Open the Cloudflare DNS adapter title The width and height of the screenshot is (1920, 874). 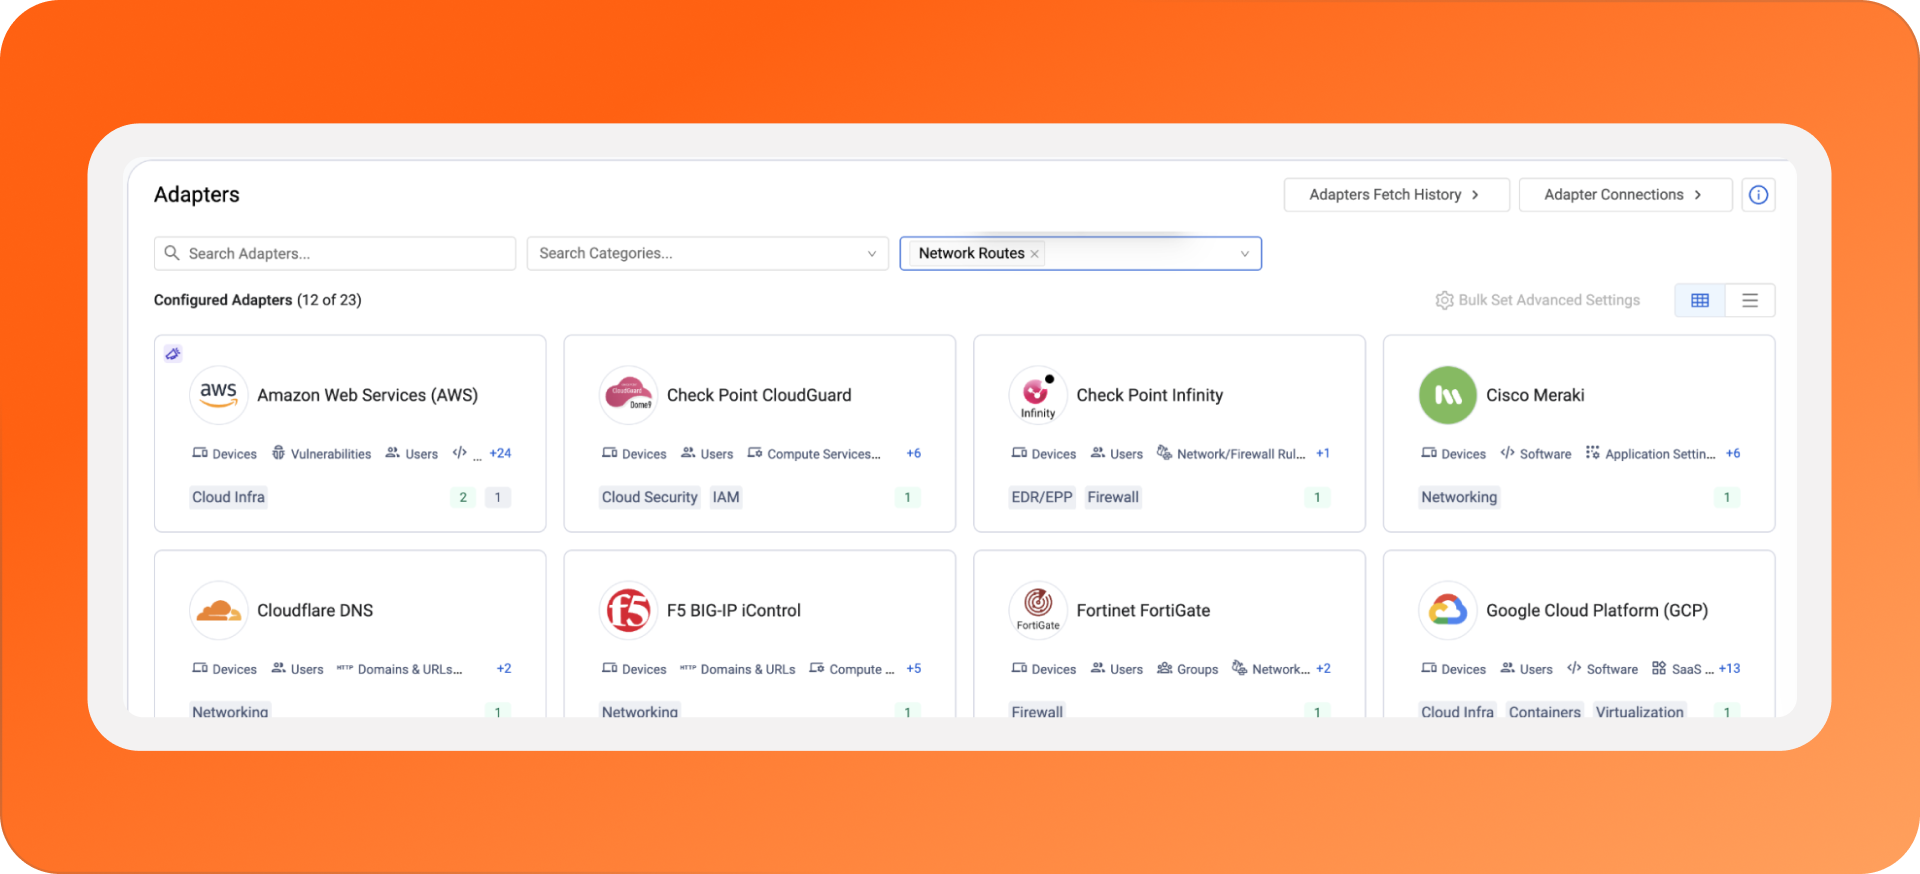click(x=315, y=610)
